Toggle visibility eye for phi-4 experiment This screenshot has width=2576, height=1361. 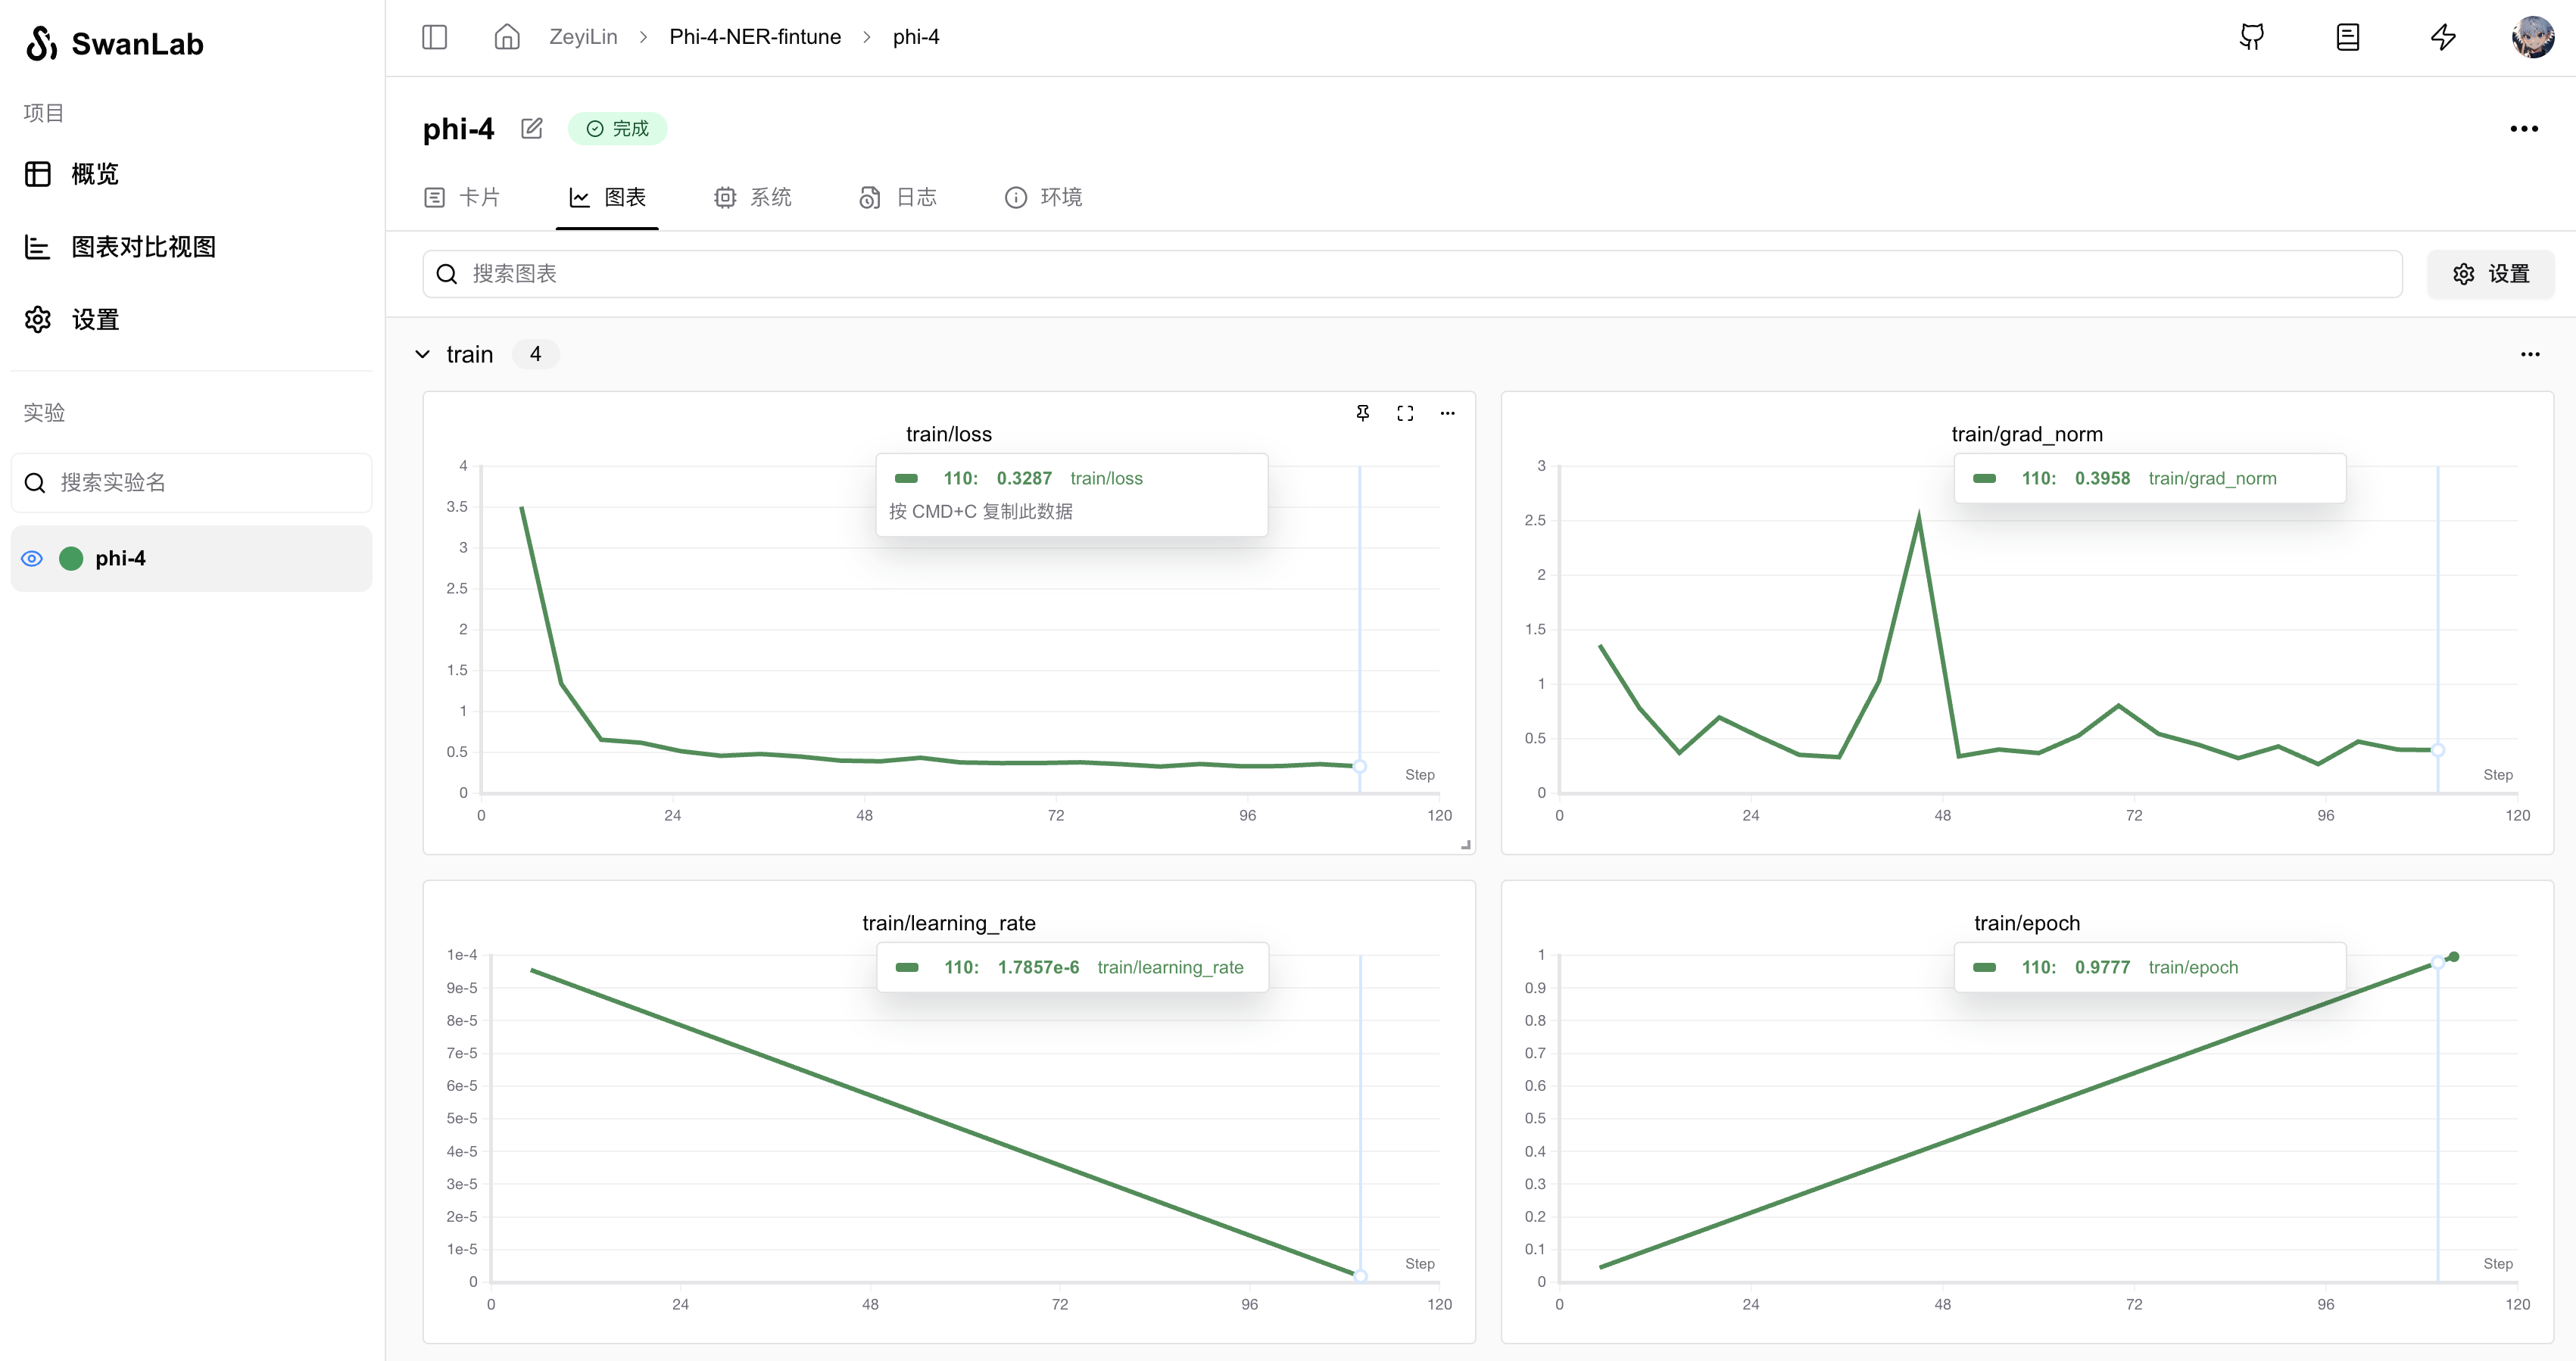(x=32, y=558)
